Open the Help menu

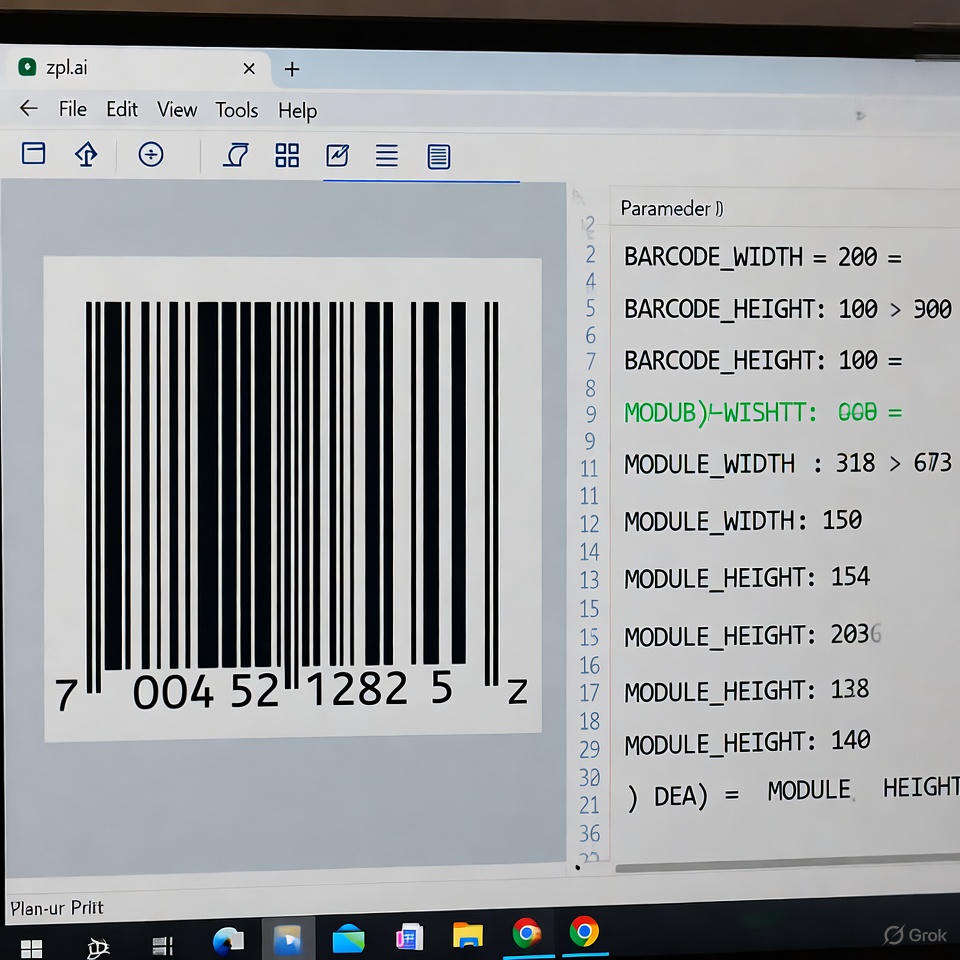[298, 111]
